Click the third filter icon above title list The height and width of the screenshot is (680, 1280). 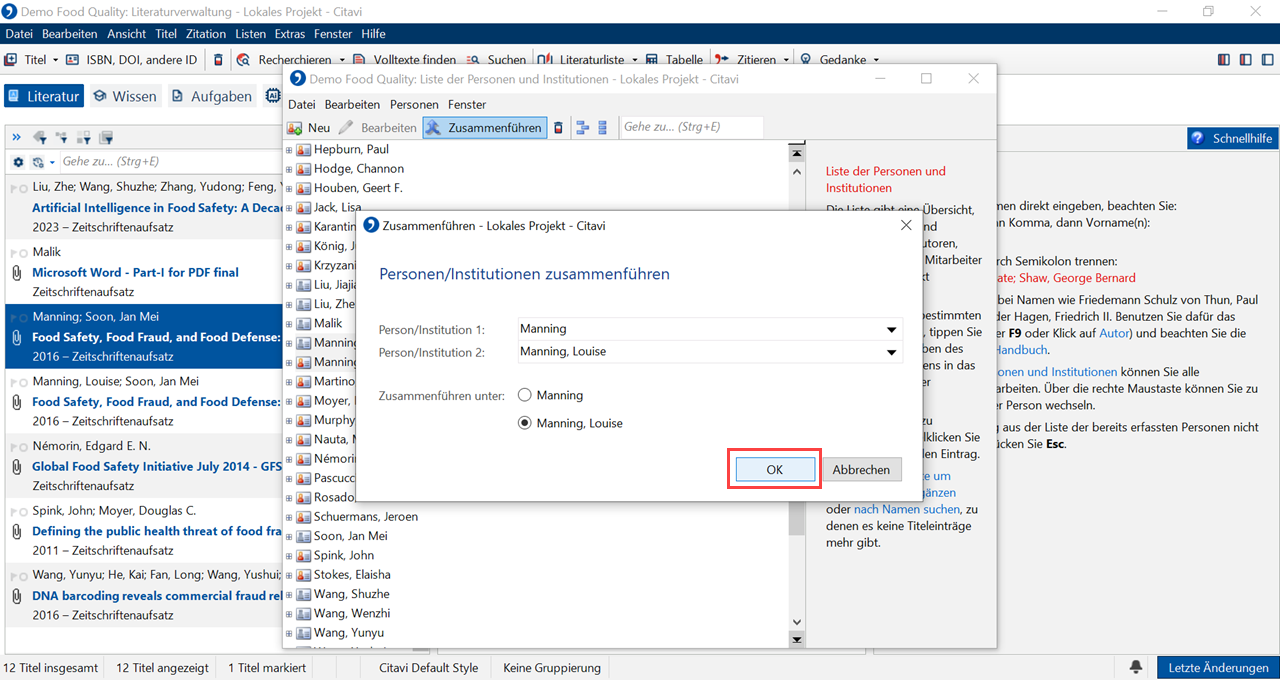click(x=84, y=137)
